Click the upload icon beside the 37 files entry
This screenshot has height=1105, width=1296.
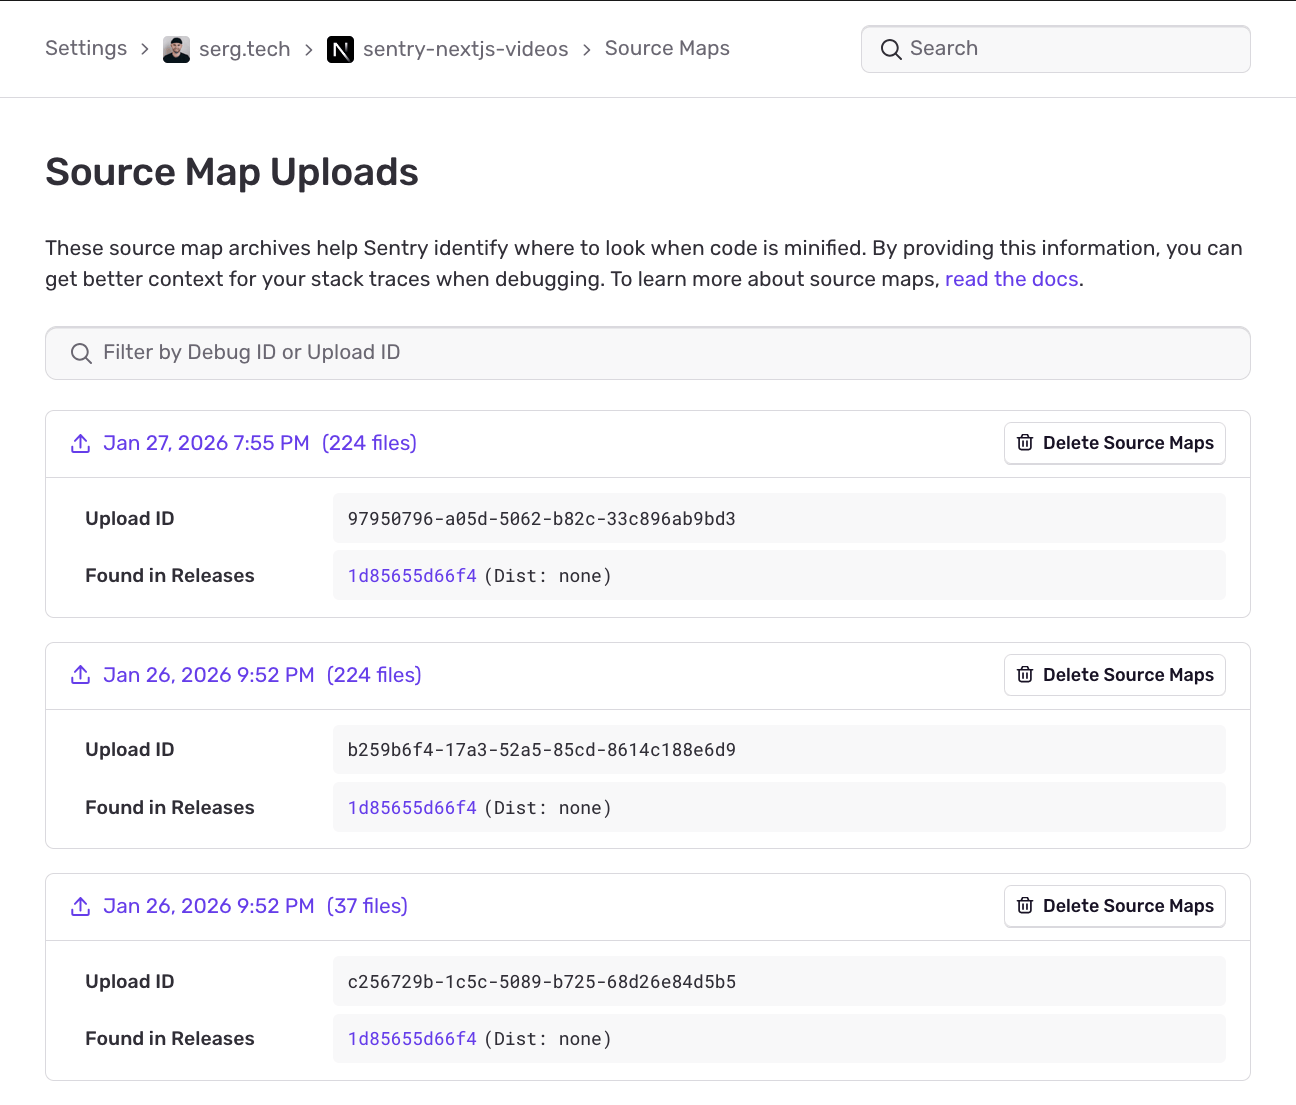point(80,906)
